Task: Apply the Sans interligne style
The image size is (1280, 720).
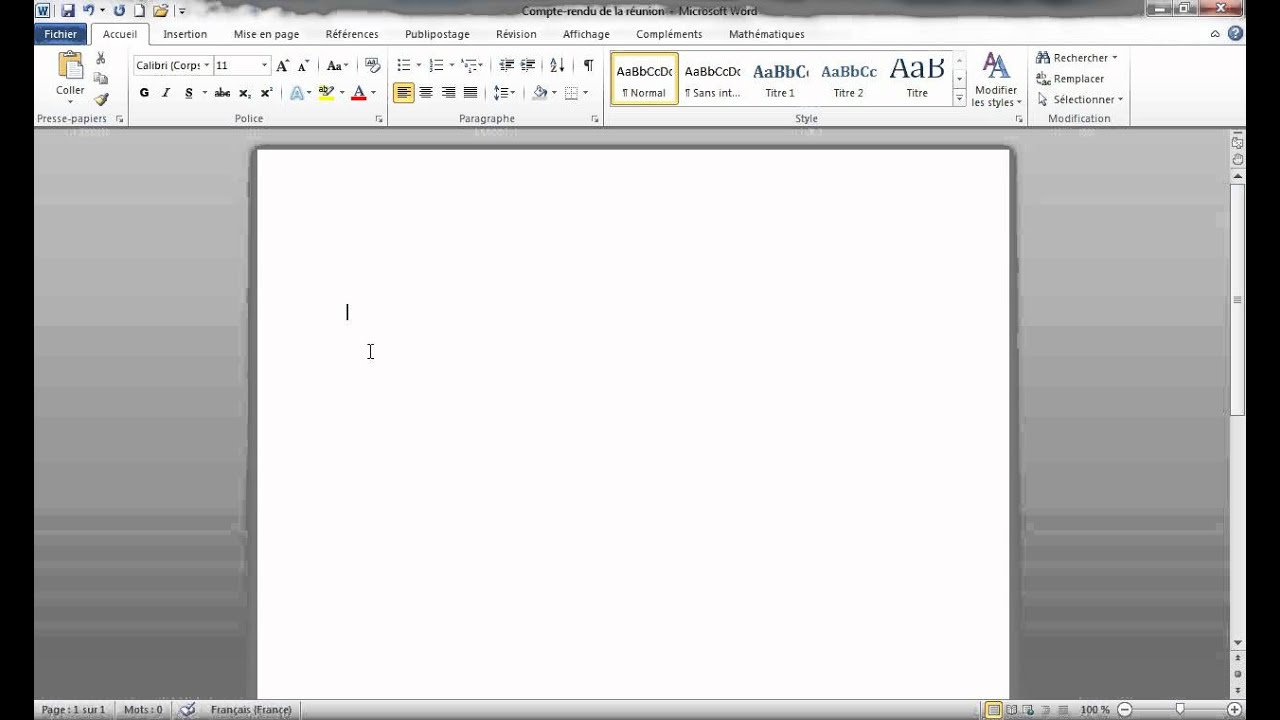Action: click(x=712, y=79)
